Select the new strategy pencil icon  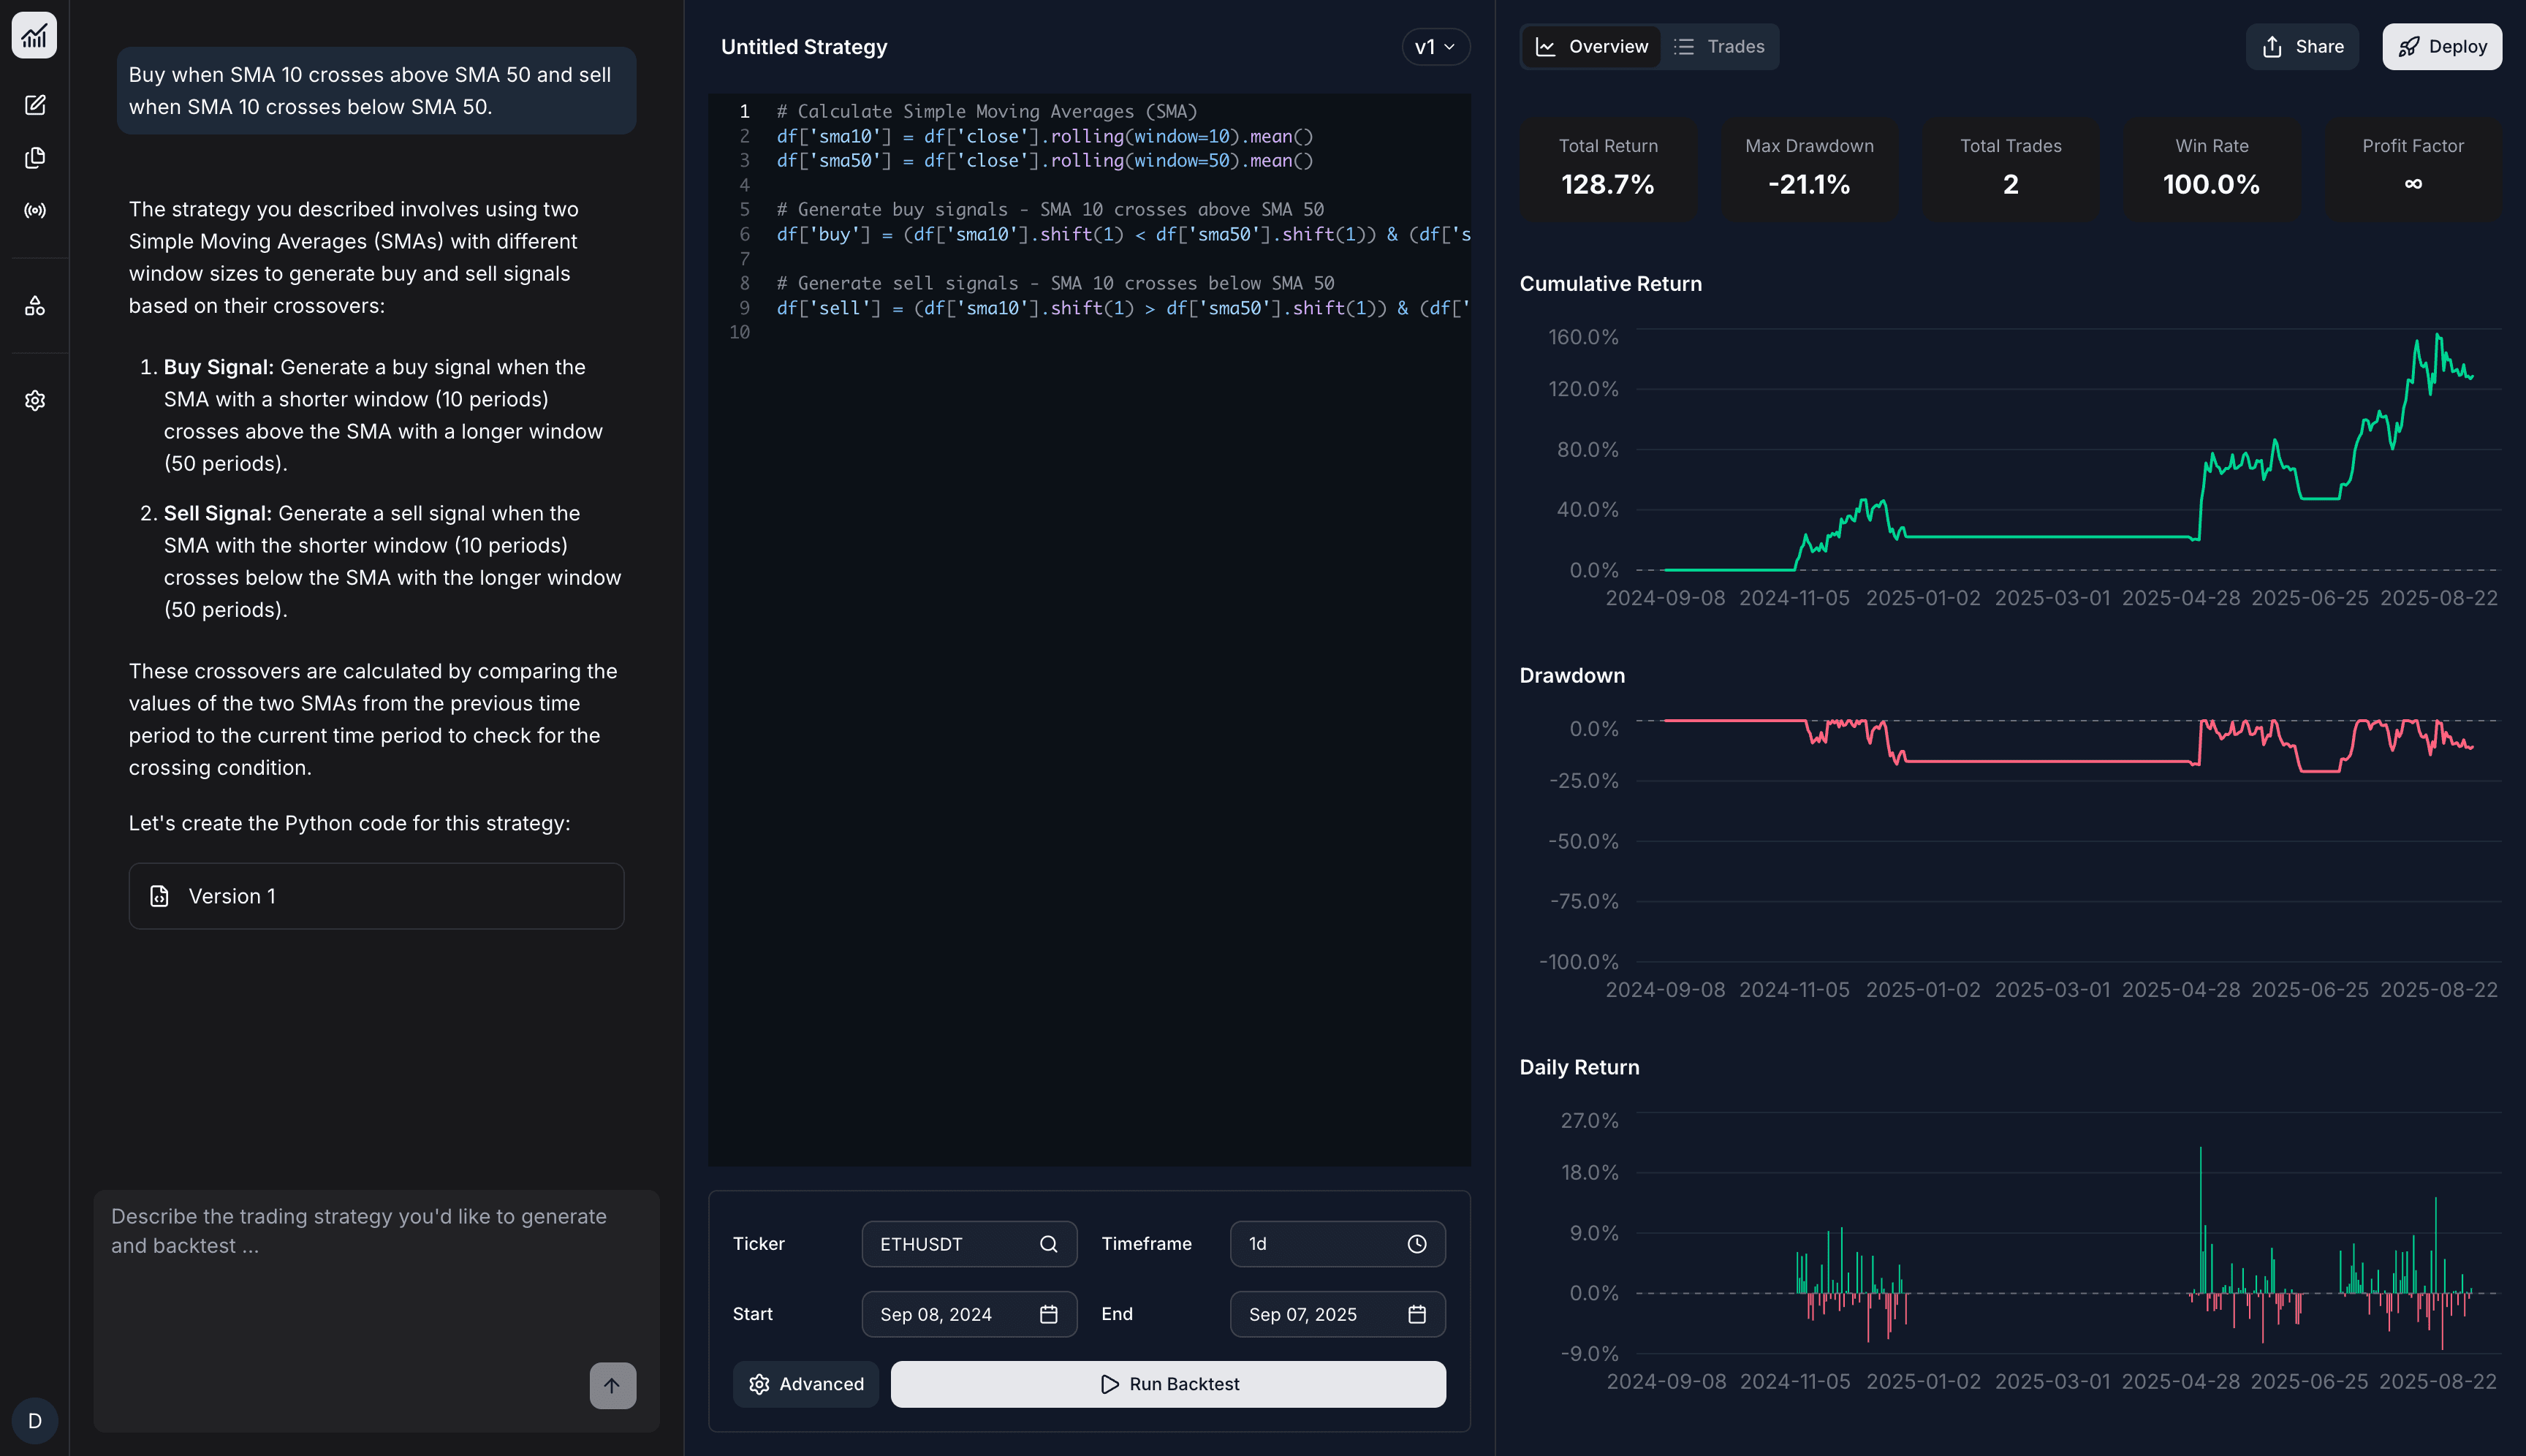click(x=35, y=105)
